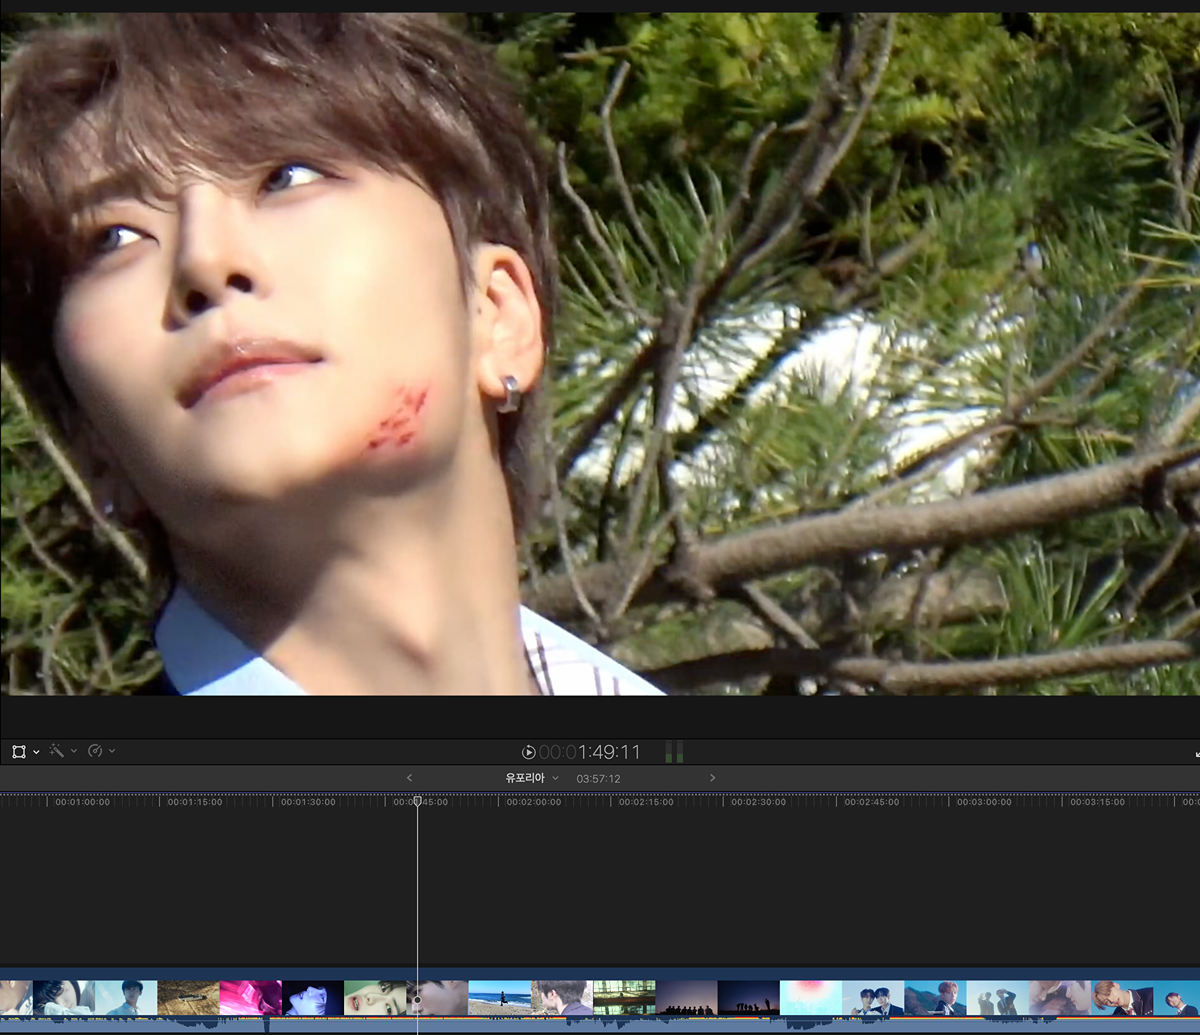This screenshot has height=1035, width=1200.
Task: Click the 00:02:00:00 mark on the ruler
Action: pyautogui.click(x=533, y=802)
